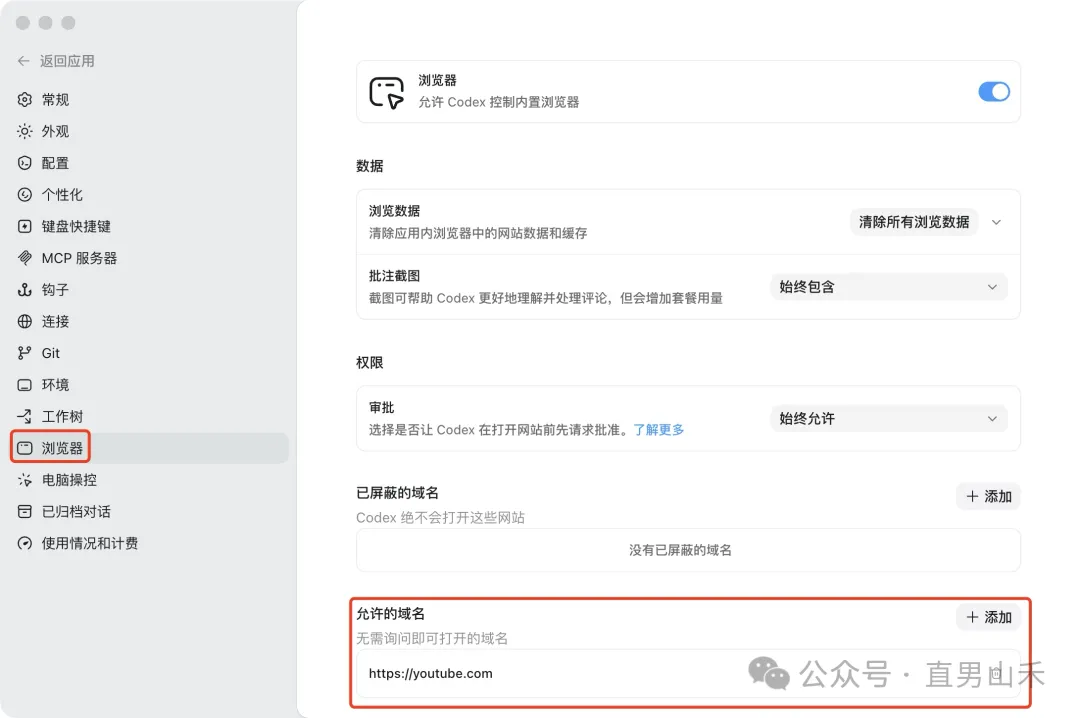Click the 连接 globe icon
The image size is (1080, 718).
(x=25, y=321)
